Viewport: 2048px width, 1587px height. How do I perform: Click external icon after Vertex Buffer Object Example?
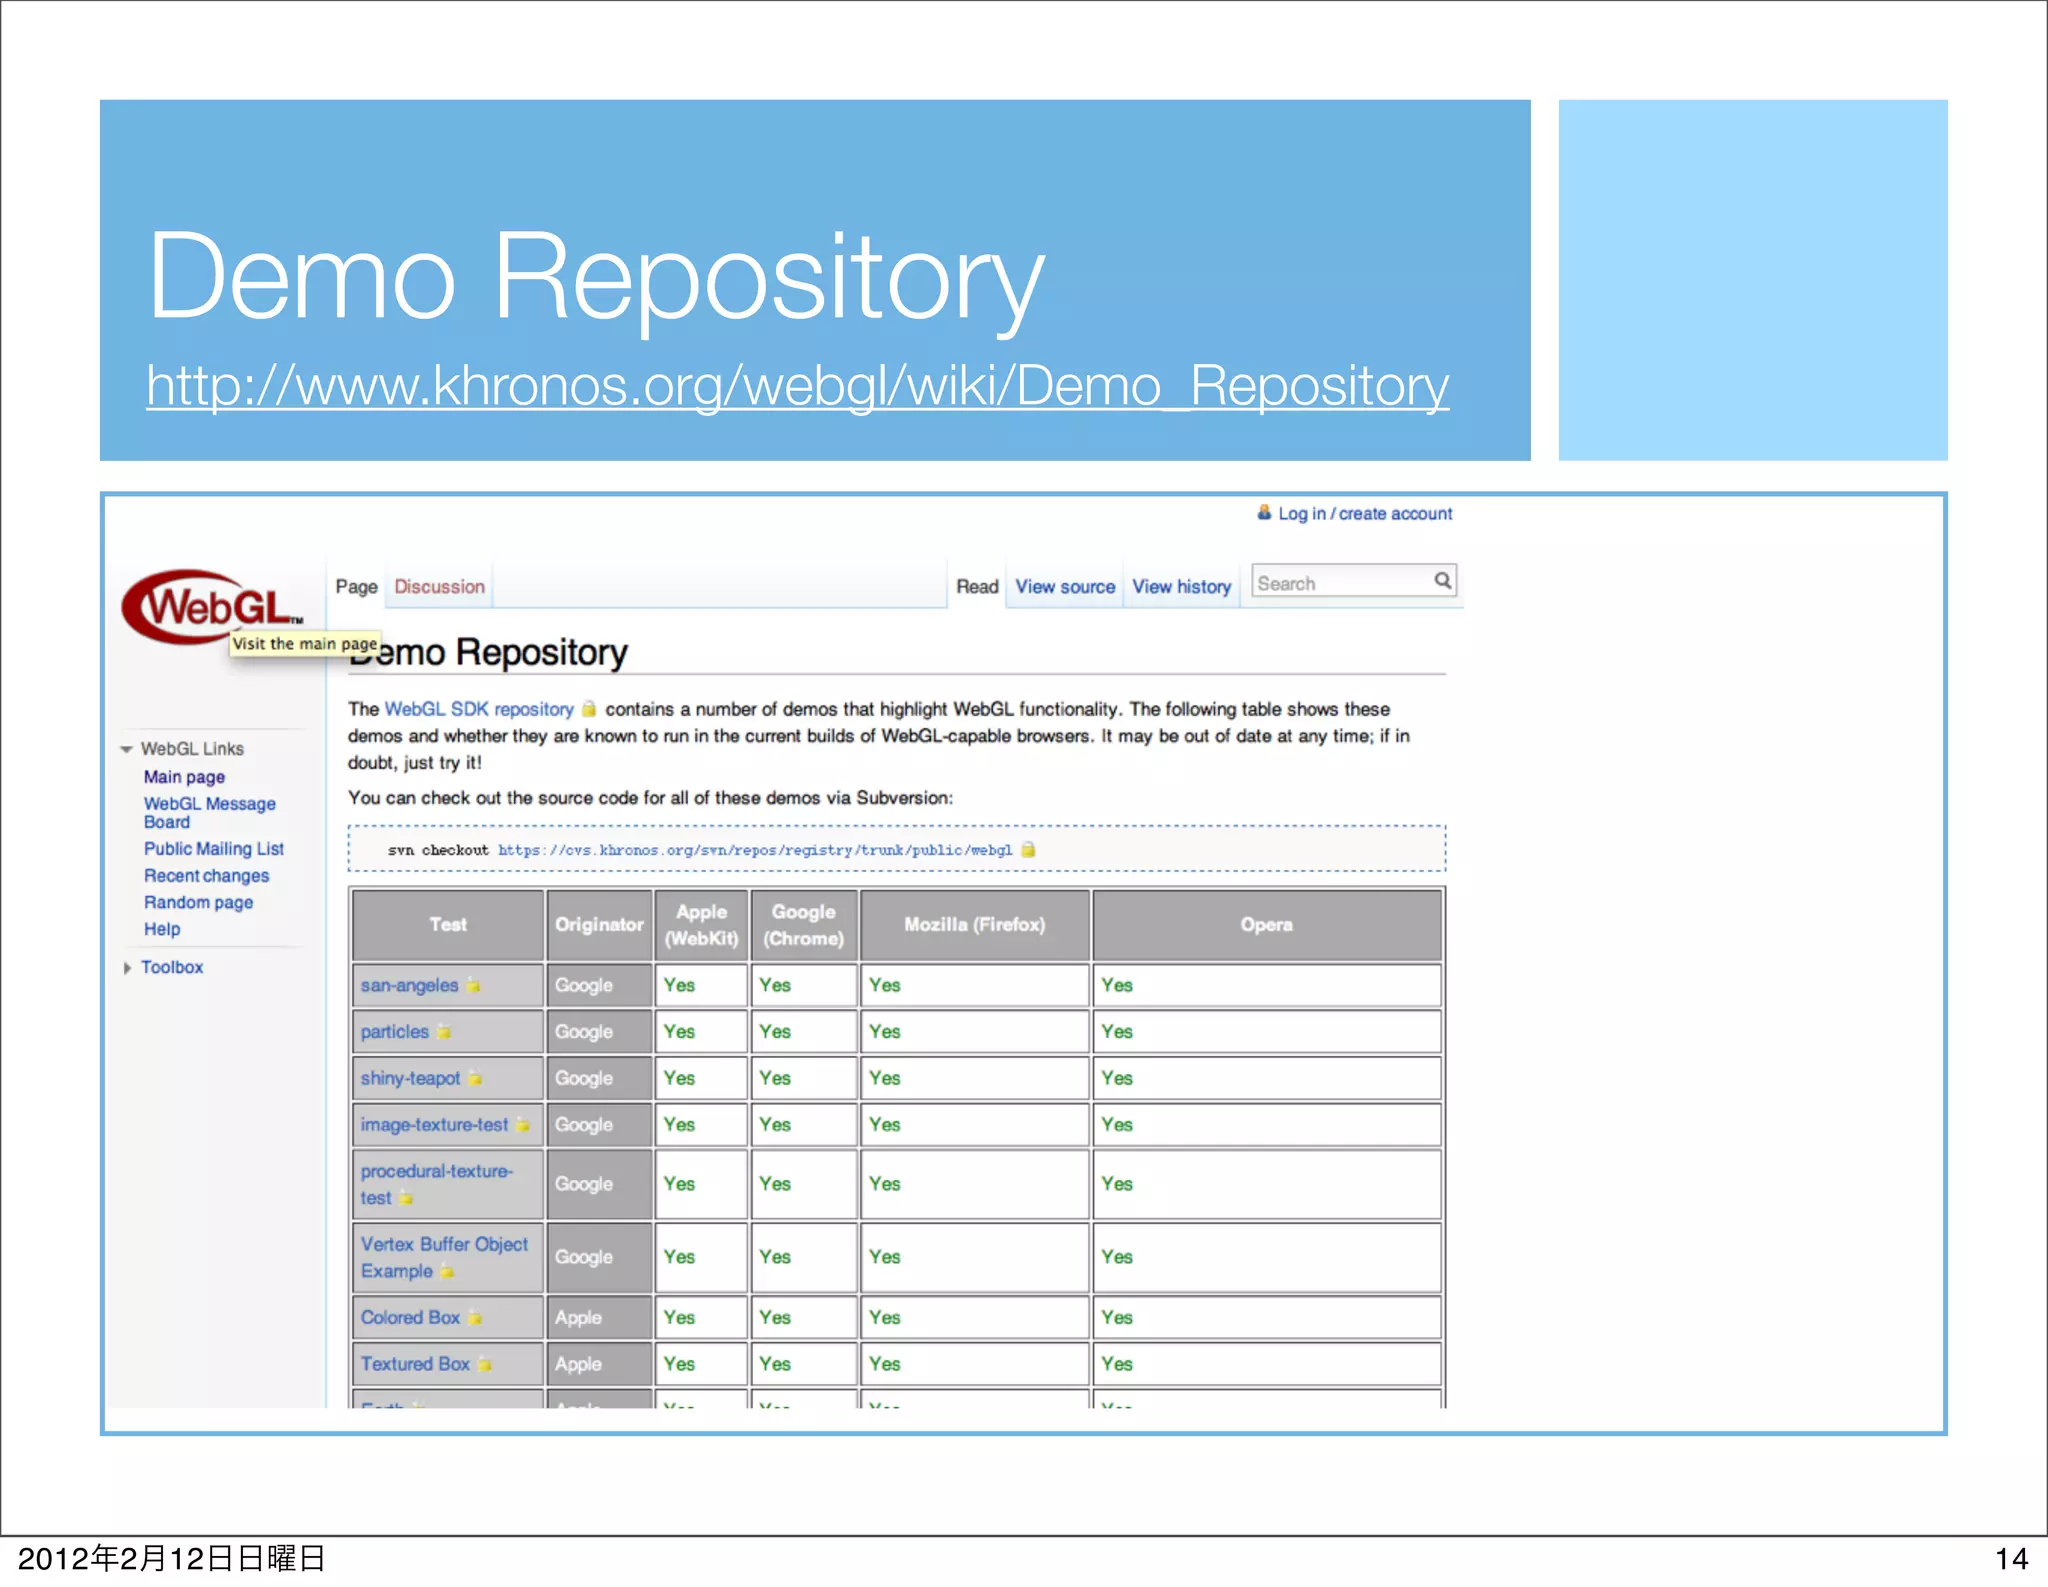click(x=447, y=1272)
